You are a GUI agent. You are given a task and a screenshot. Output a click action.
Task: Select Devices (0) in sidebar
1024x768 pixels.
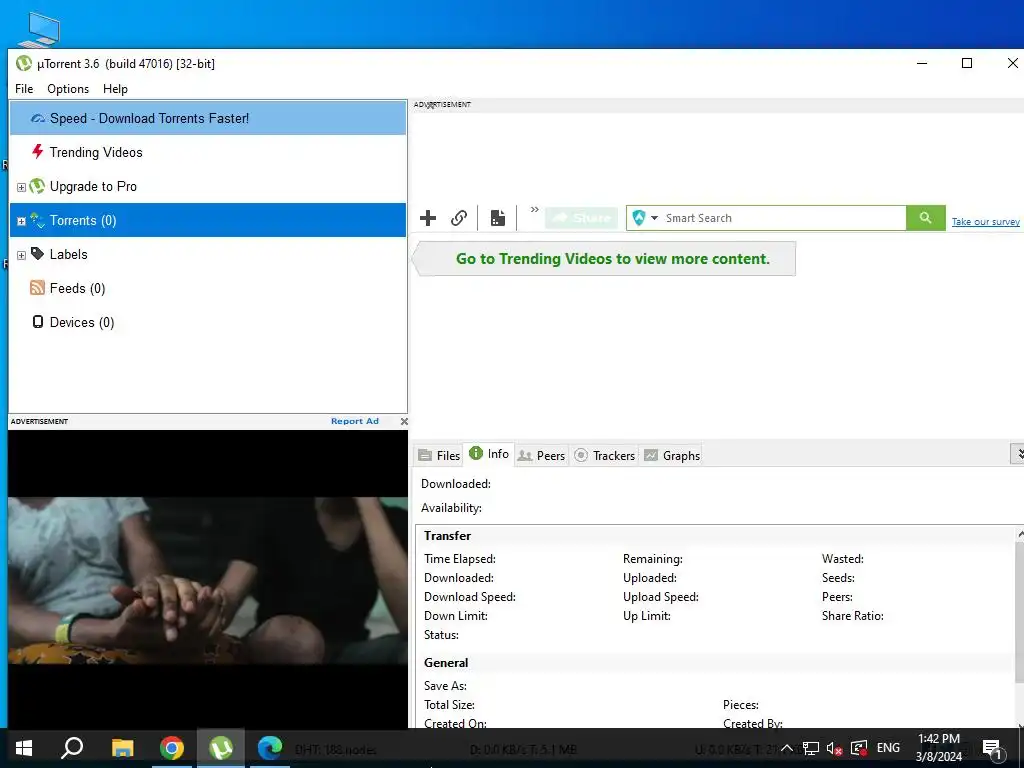click(x=208, y=322)
